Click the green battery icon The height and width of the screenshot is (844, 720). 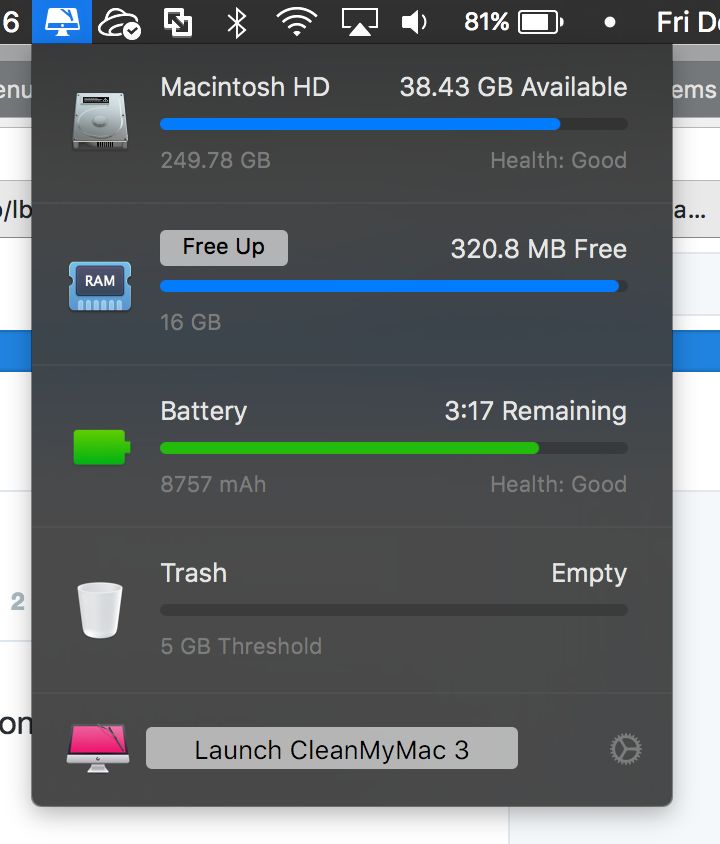click(102, 447)
